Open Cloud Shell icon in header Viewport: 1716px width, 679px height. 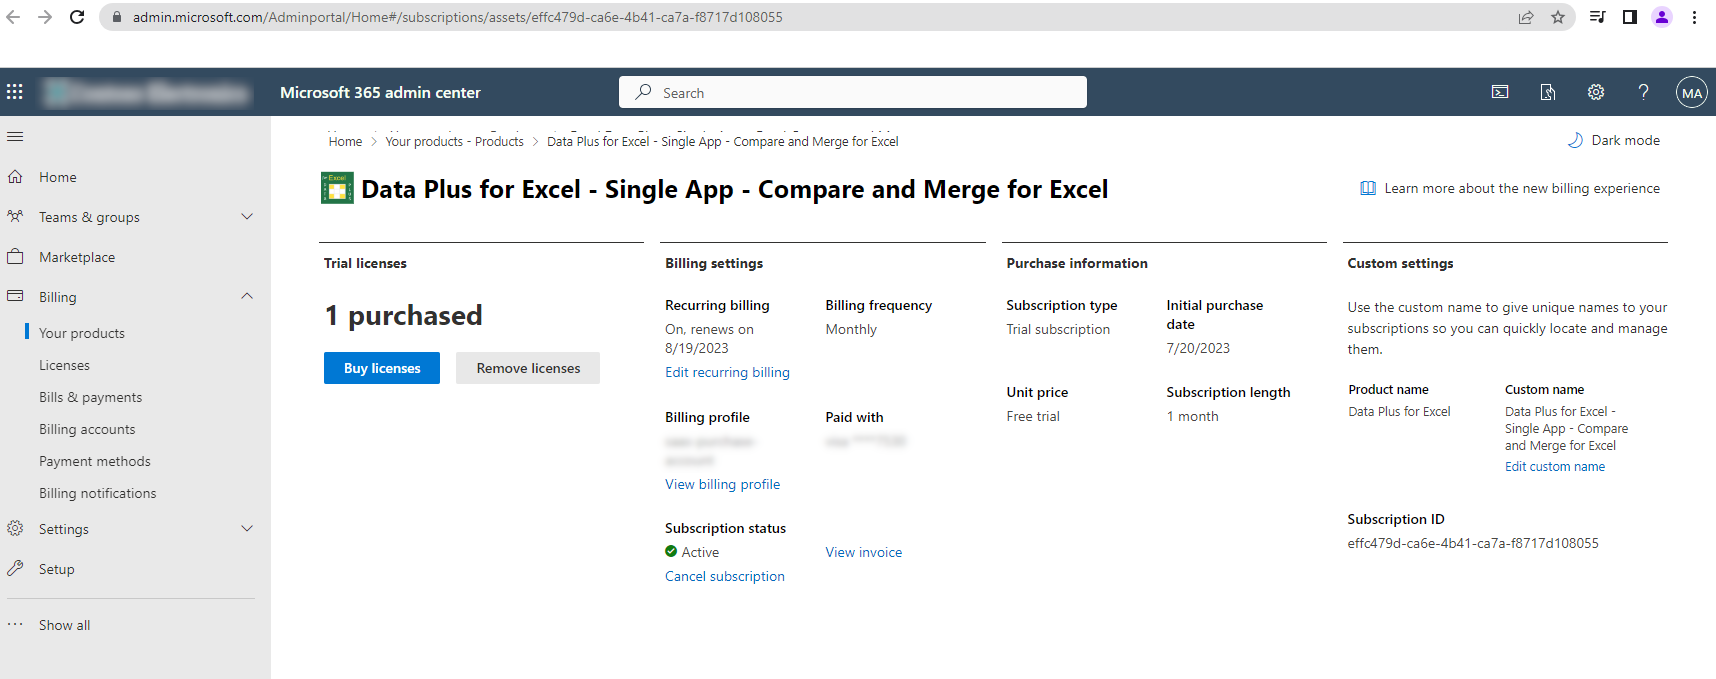click(1500, 92)
